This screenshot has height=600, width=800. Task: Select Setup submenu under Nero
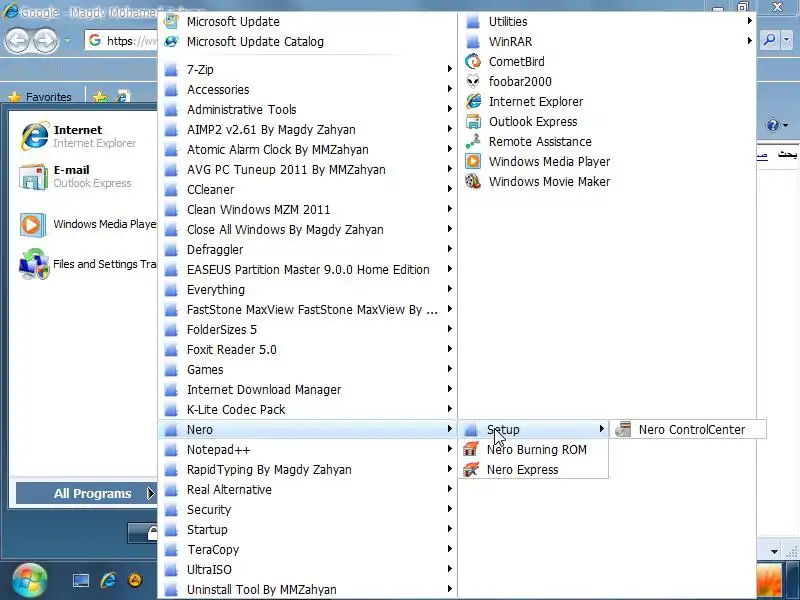(533, 430)
